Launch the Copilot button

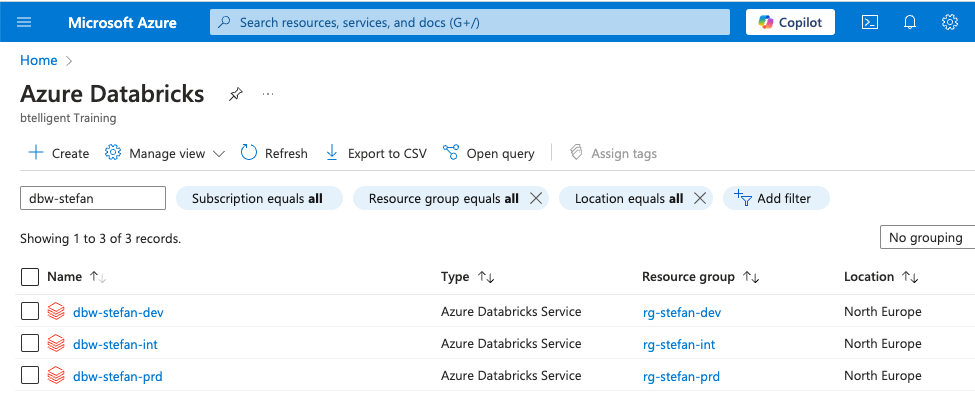click(x=790, y=22)
